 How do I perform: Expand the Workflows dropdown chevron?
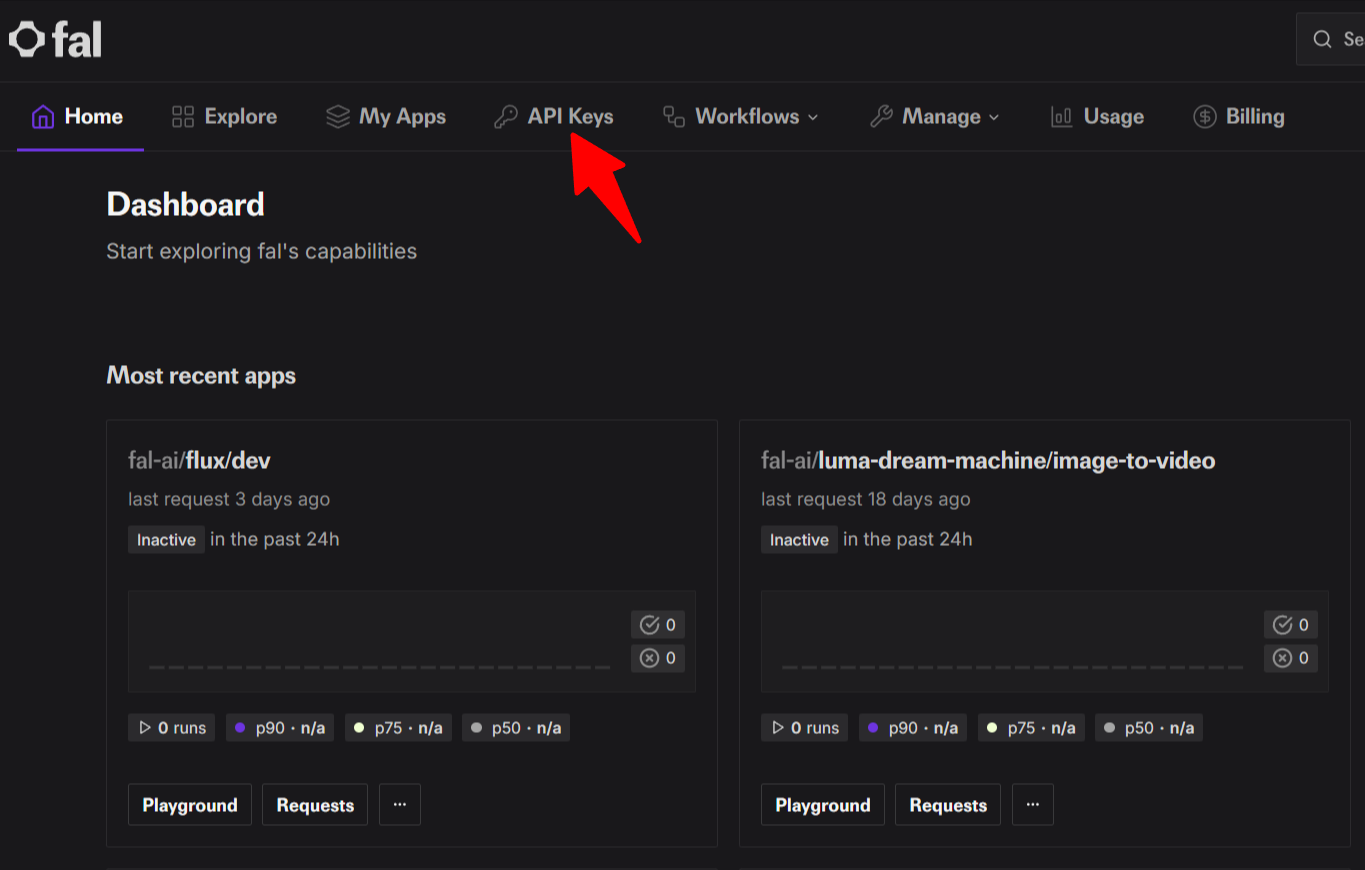(813, 118)
